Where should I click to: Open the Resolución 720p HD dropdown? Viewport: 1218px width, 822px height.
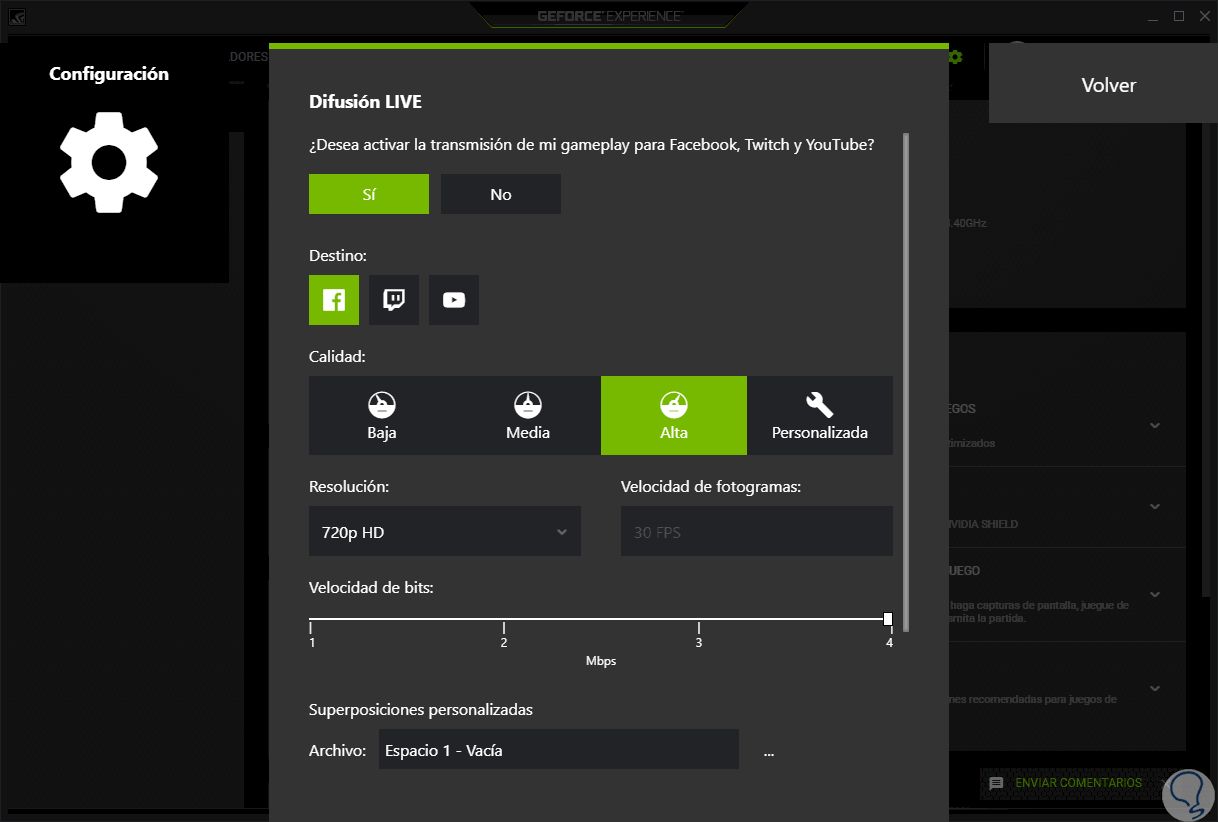pyautogui.click(x=445, y=531)
